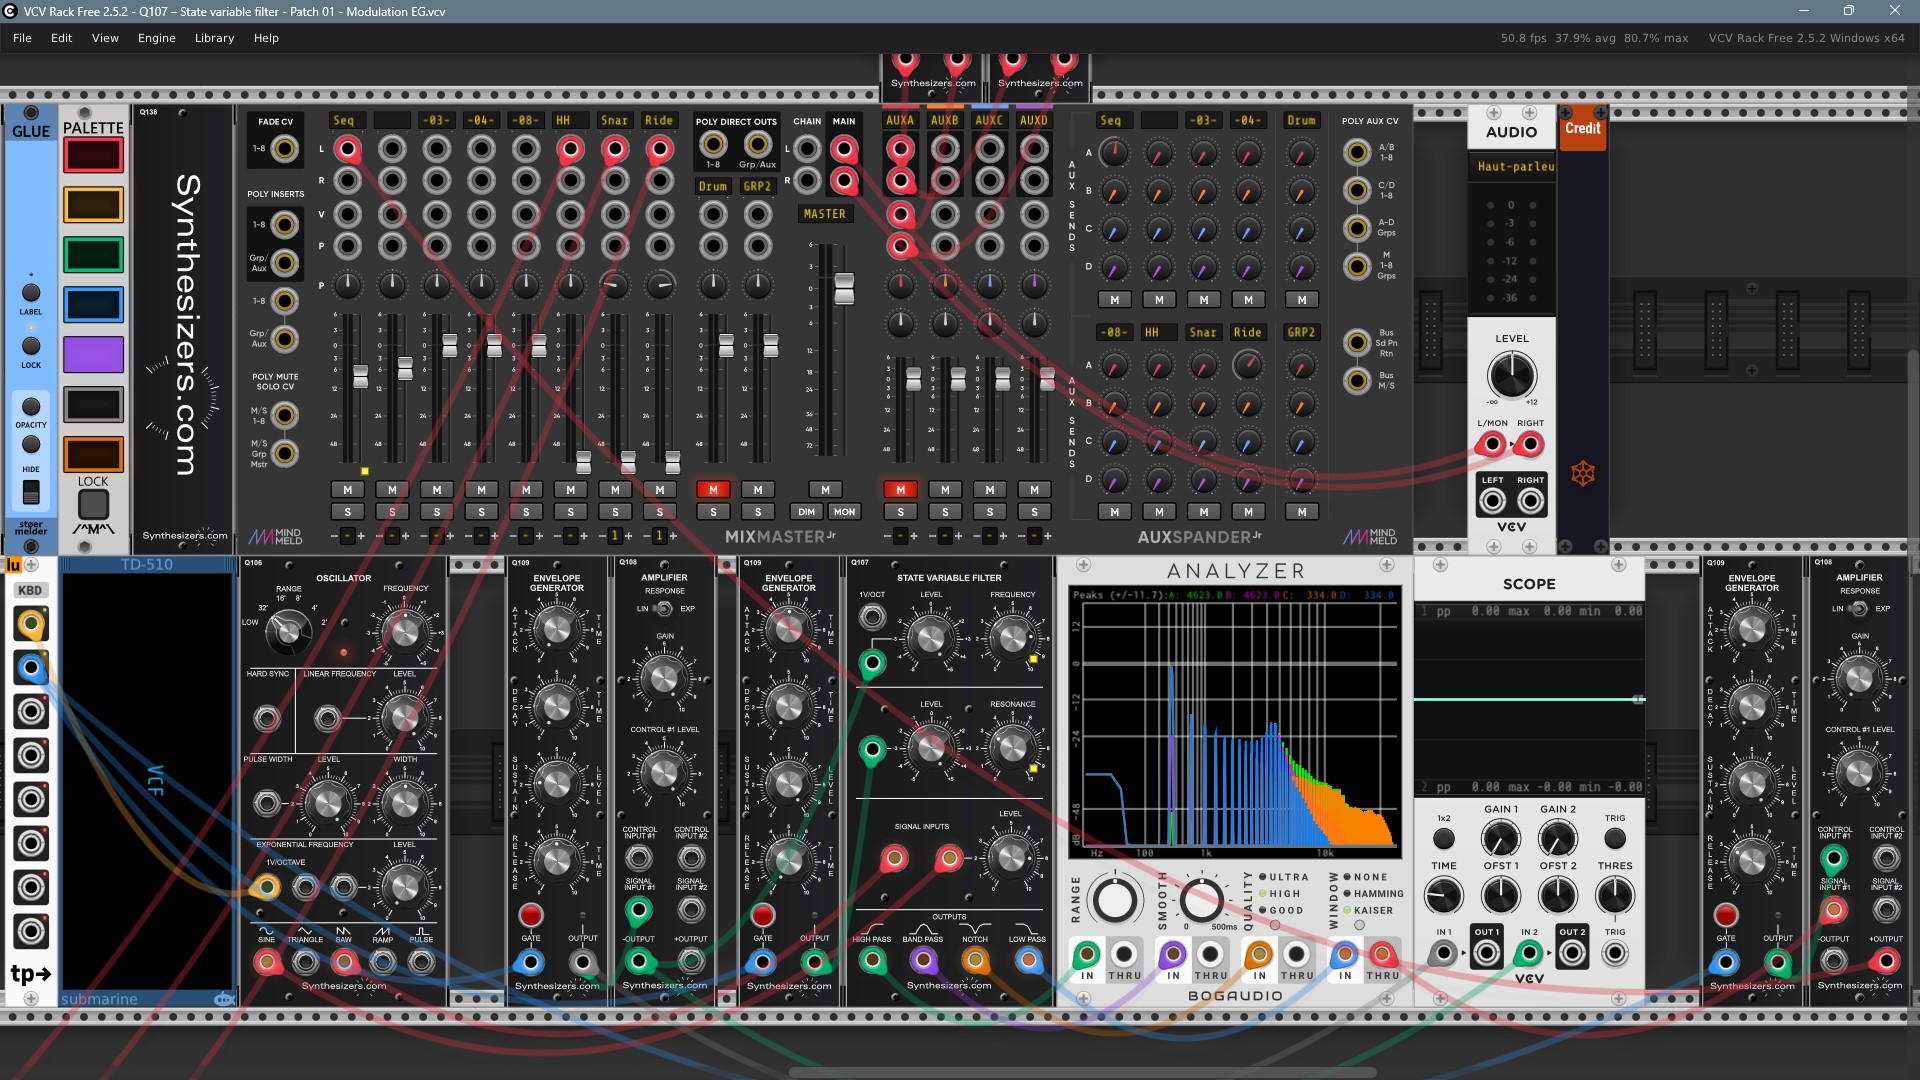Click the Audio module LEFT output jack
The width and height of the screenshot is (1920, 1080).
pos(1492,502)
